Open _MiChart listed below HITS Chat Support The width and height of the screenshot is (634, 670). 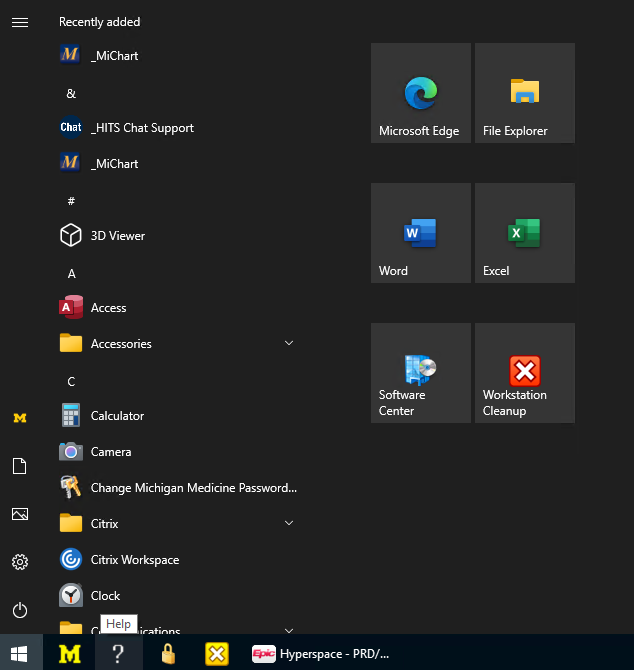tap(175, 164)
